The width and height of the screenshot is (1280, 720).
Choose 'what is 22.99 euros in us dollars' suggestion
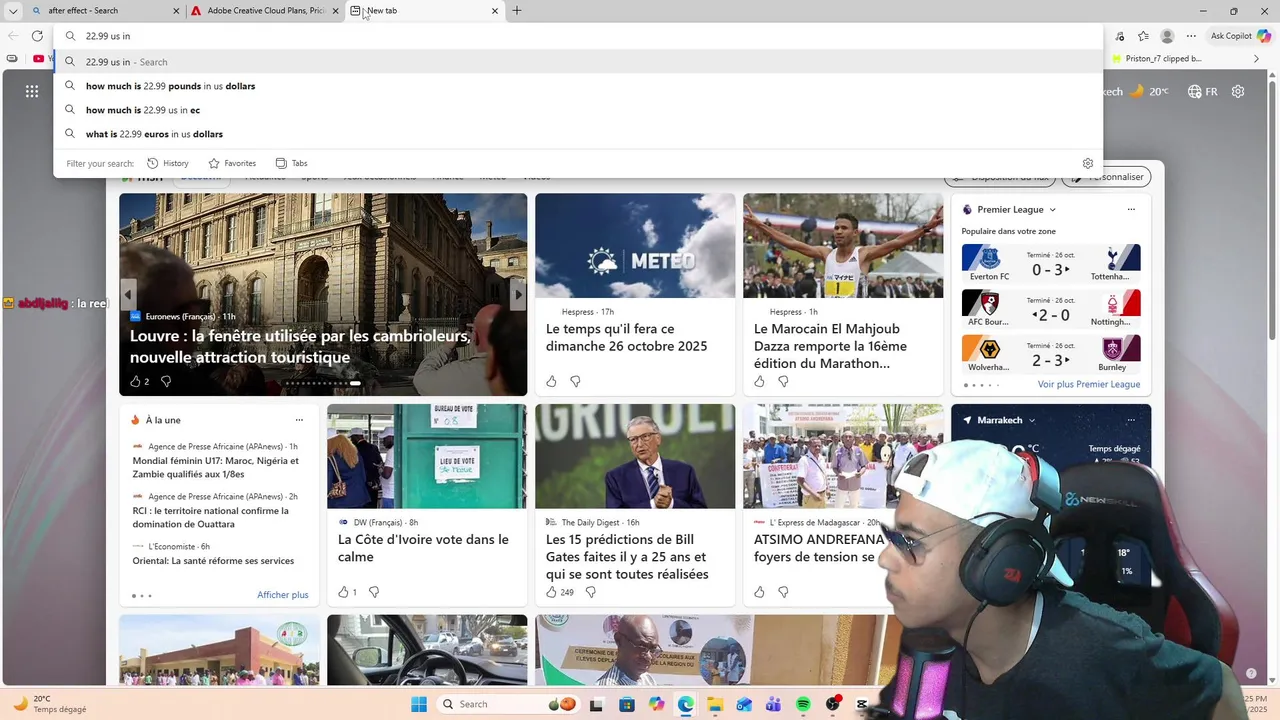(x=578, y=134)
